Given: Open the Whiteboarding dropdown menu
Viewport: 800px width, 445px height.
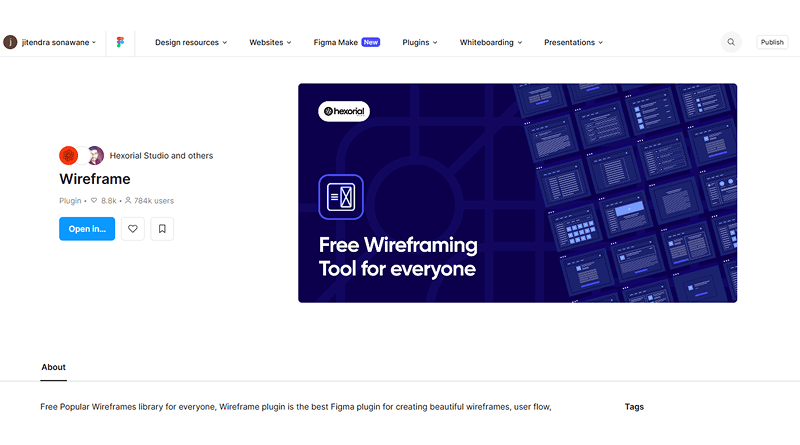Looking at the screenshot, I should (491, 42).
